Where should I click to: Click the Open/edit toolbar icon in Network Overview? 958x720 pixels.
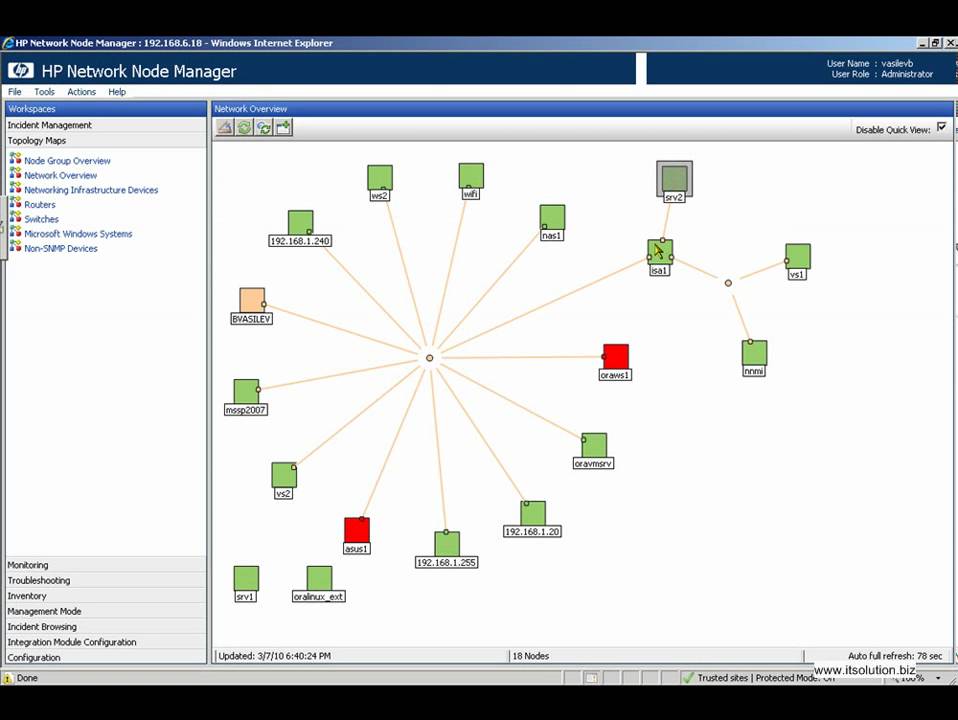point(225,127)
